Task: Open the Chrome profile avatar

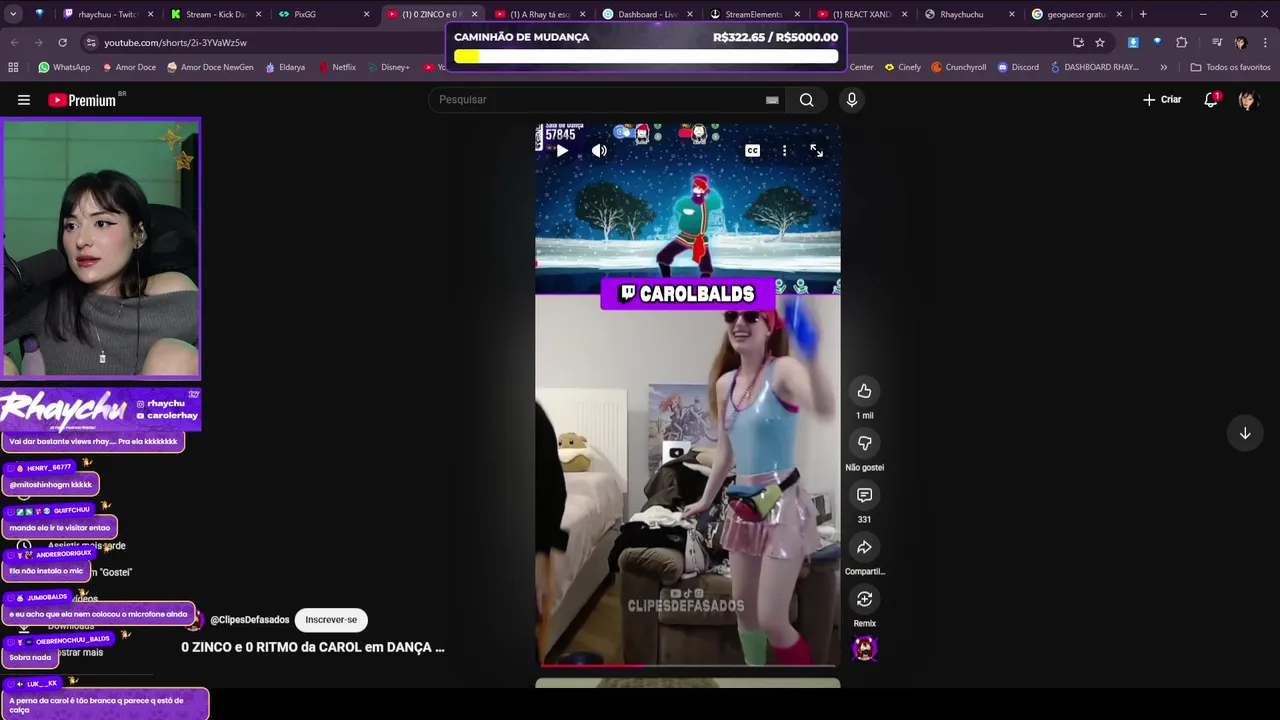Action: (1241, 43)
